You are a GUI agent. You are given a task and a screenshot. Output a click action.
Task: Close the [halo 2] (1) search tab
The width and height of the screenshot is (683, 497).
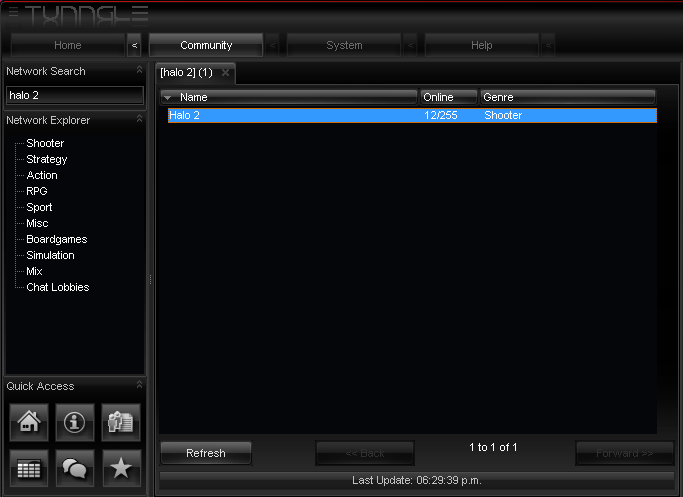(x=225, y=72)
